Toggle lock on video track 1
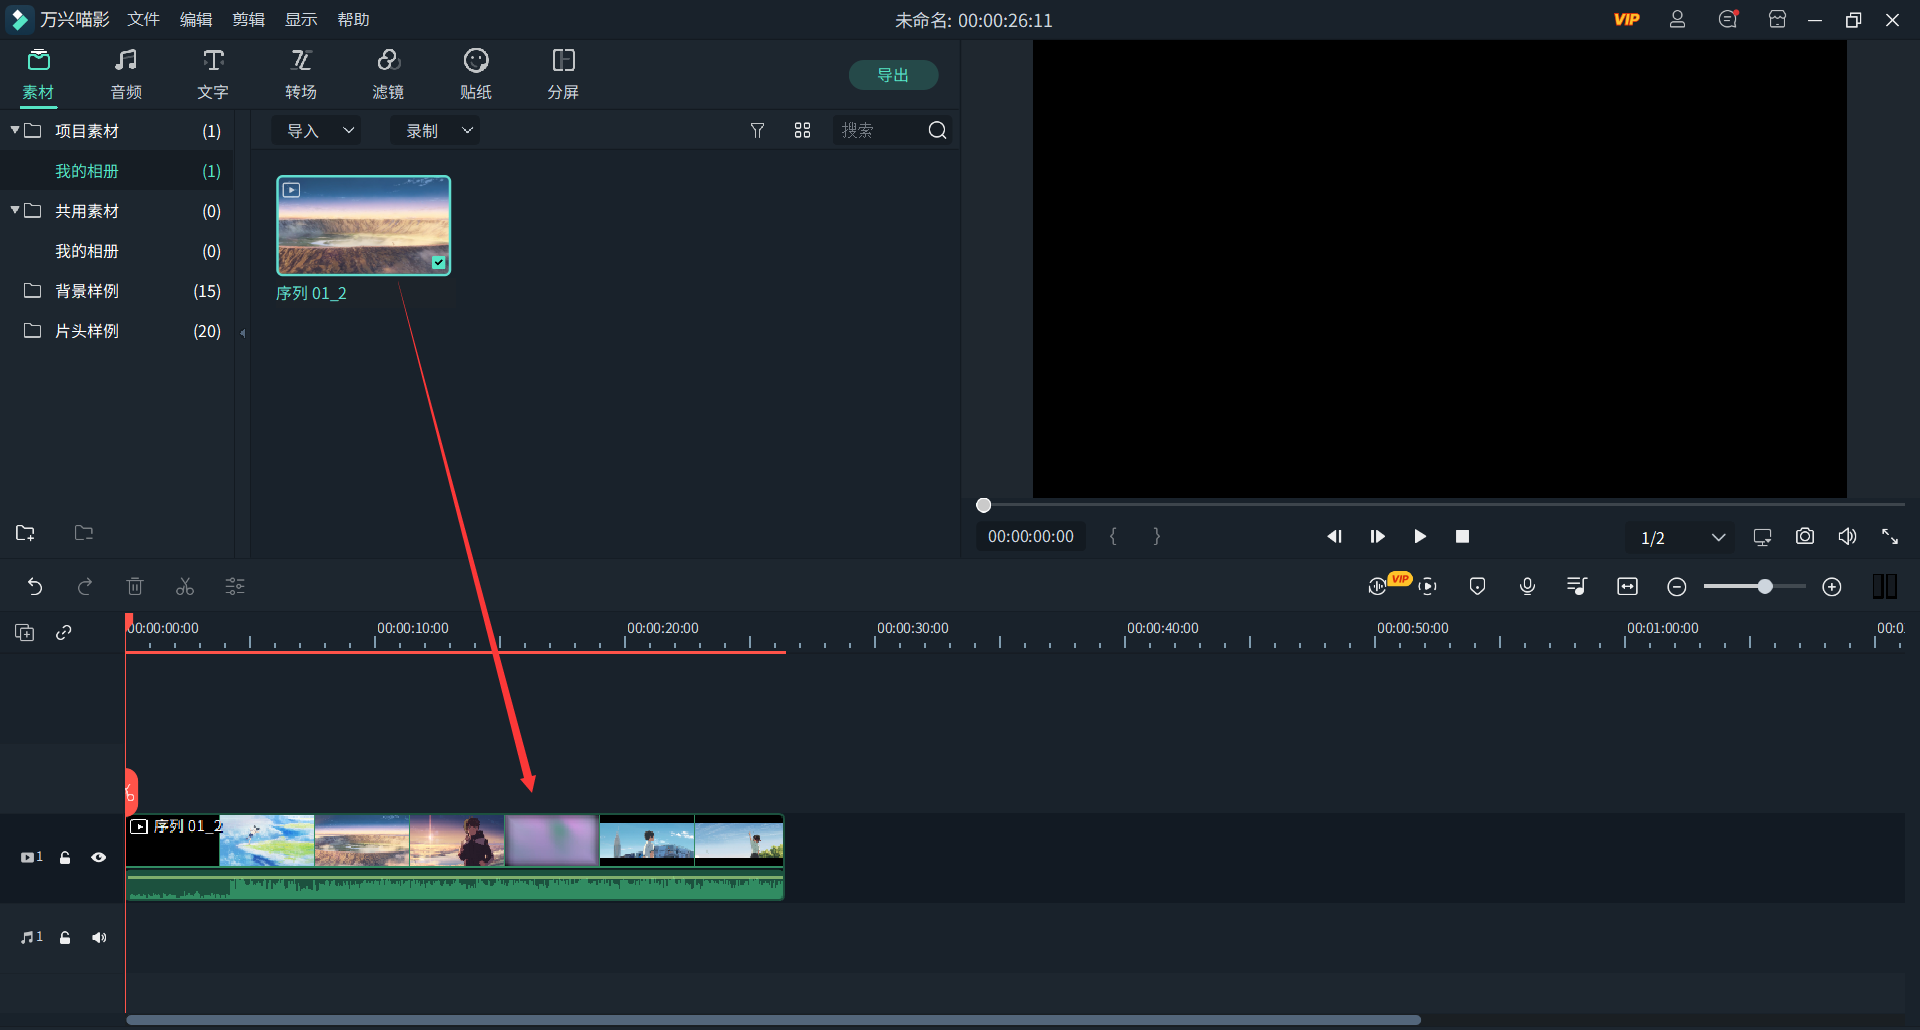This screenshot has width=1920, height=1030. (x=65, y=858)
